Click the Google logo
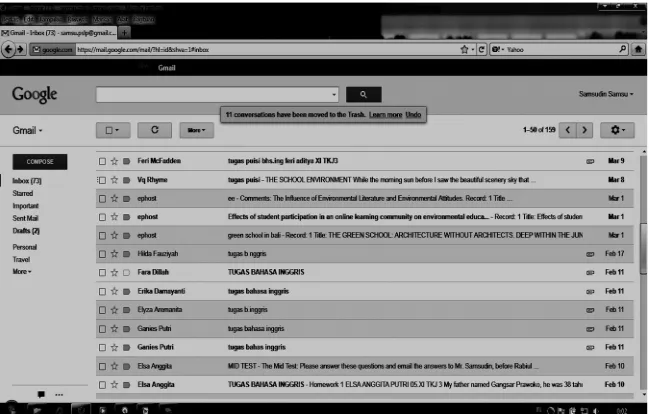The height and width of the screenshot is (414, 650). (34, 94)
